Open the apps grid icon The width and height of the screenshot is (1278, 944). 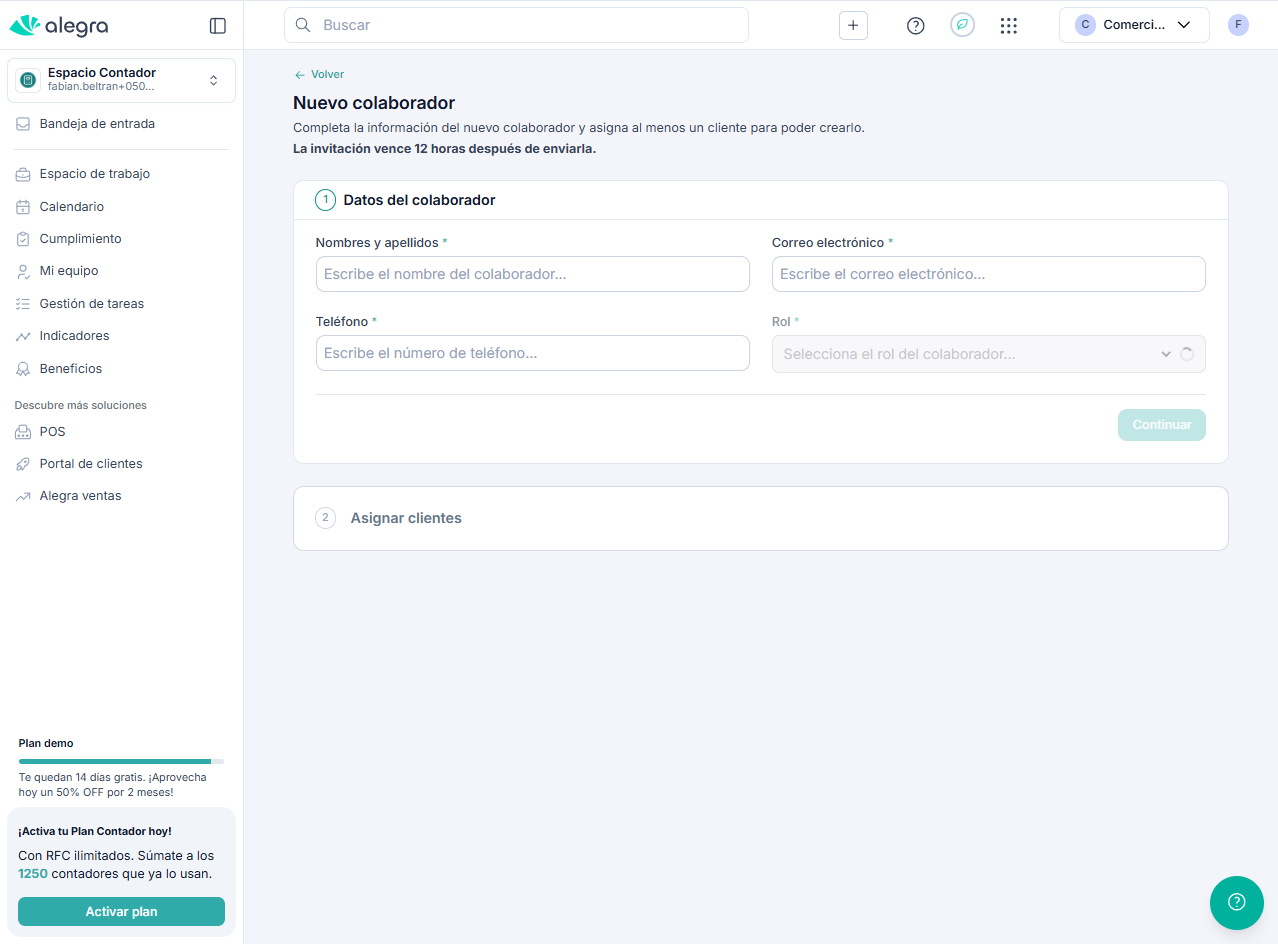pyautogui.click(x=1008, y=26)
